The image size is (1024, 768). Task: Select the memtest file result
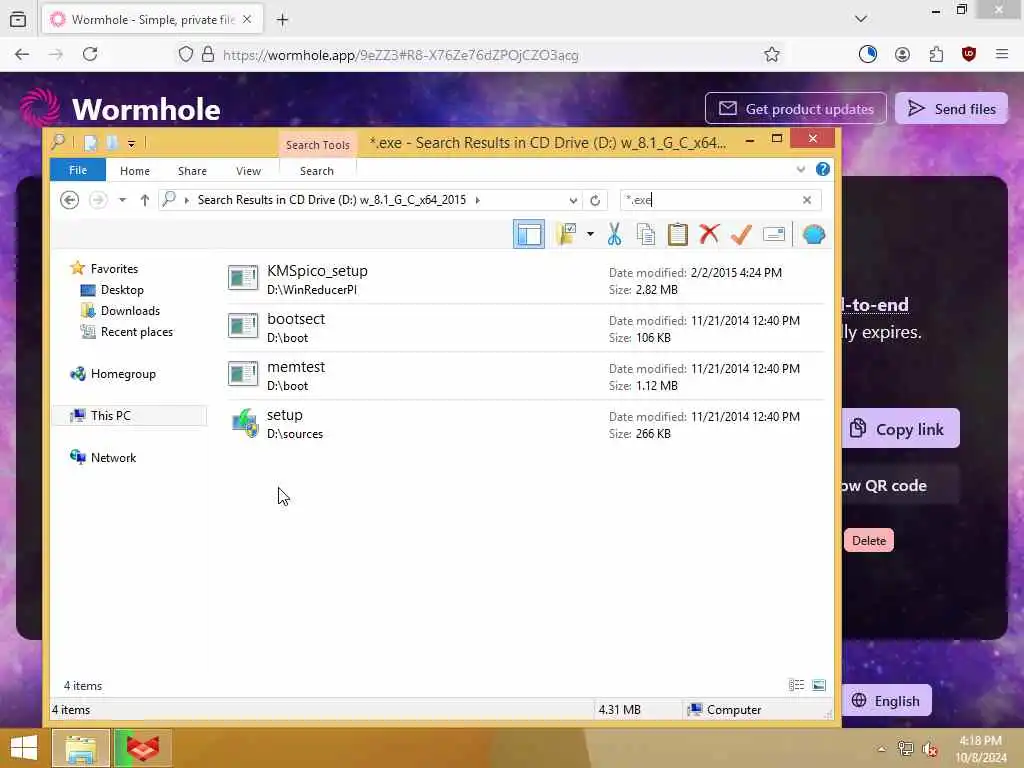[x=526, y=376]
